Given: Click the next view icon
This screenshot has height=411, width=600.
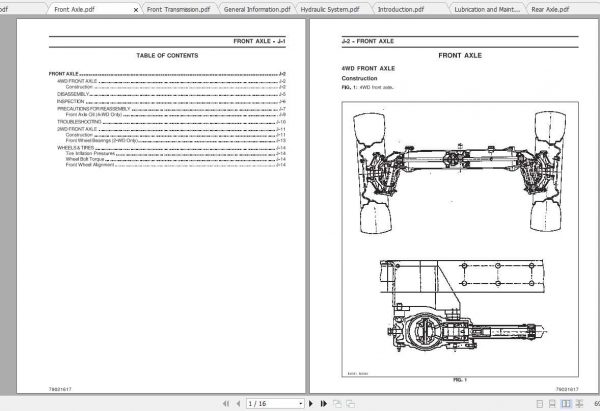Looking at the screenshot, I should pos(350,403).
